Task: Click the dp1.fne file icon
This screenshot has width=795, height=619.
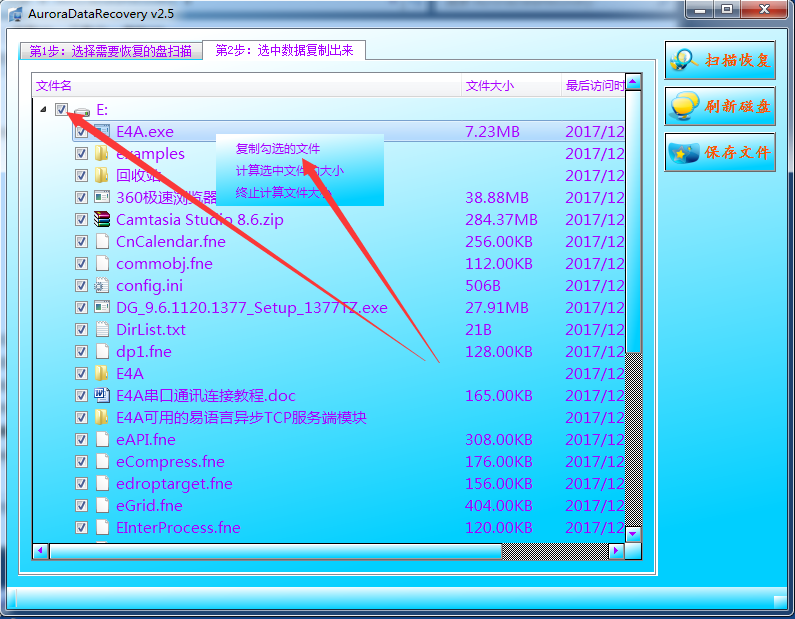Action: coord(102,351)
